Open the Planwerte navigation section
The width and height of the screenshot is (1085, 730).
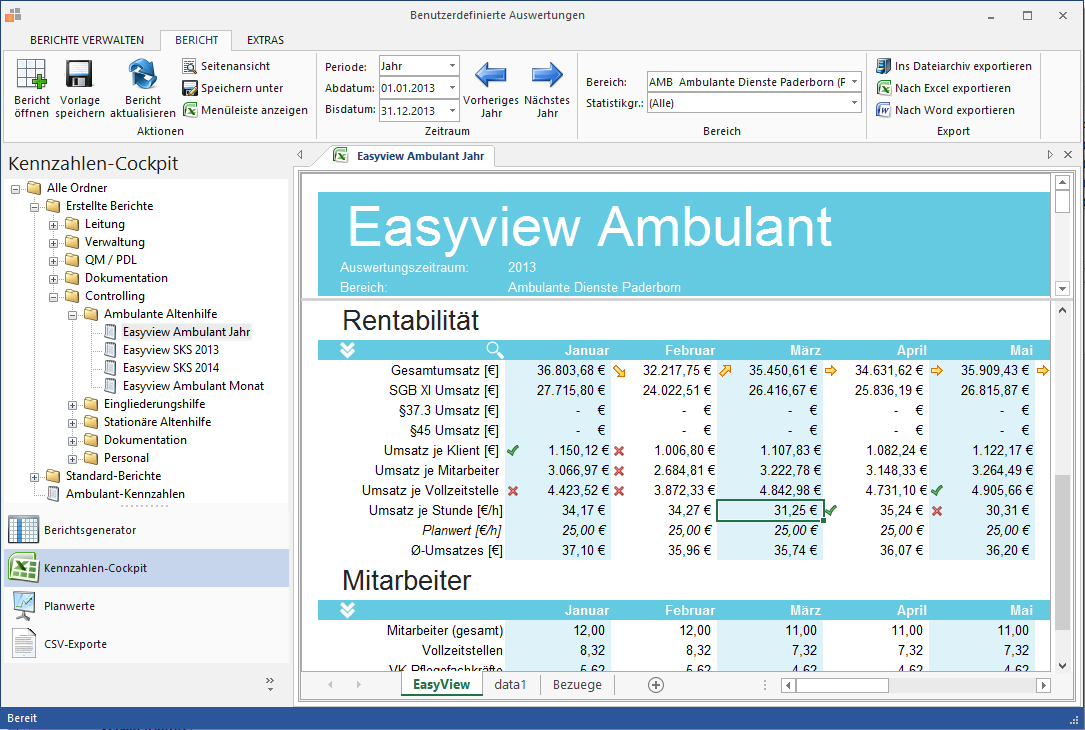(70, 606)
